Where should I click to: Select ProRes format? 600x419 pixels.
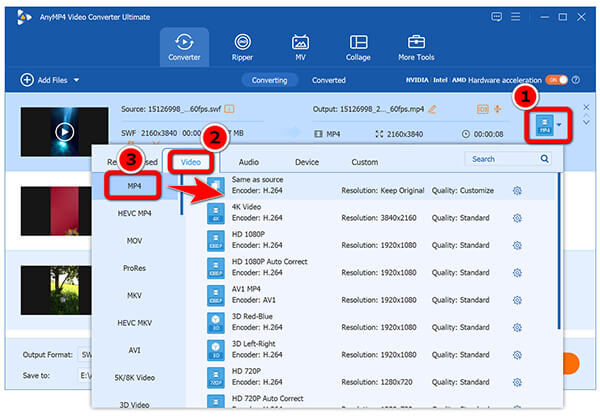pos(135,268)
